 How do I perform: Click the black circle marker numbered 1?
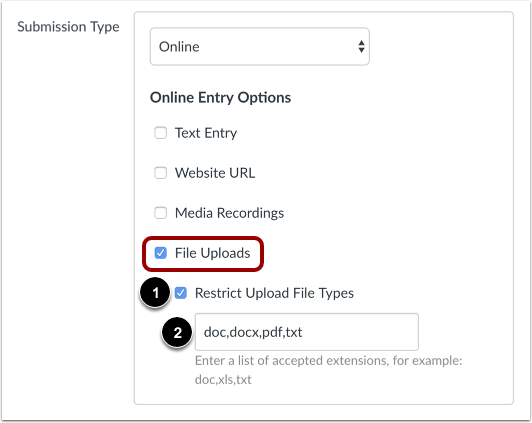(x=155, y=292)
